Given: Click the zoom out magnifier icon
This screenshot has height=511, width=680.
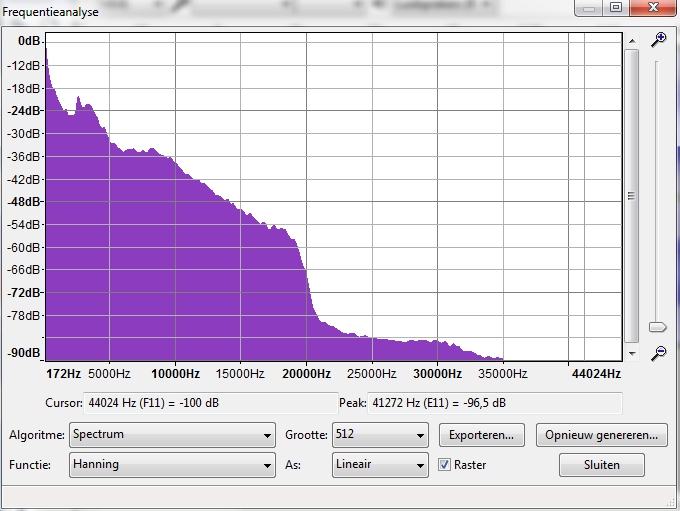Looking at the screenshot, I should pos(659,353).
